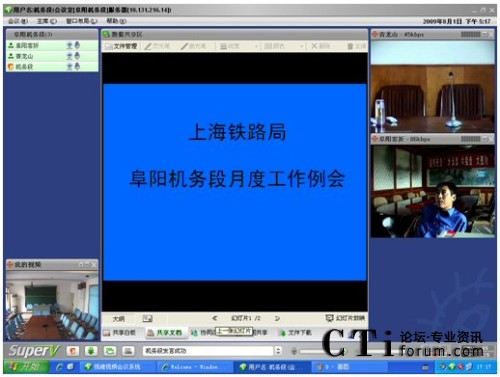Click the green window icon in bottom bar

click(x=110, y=351)
